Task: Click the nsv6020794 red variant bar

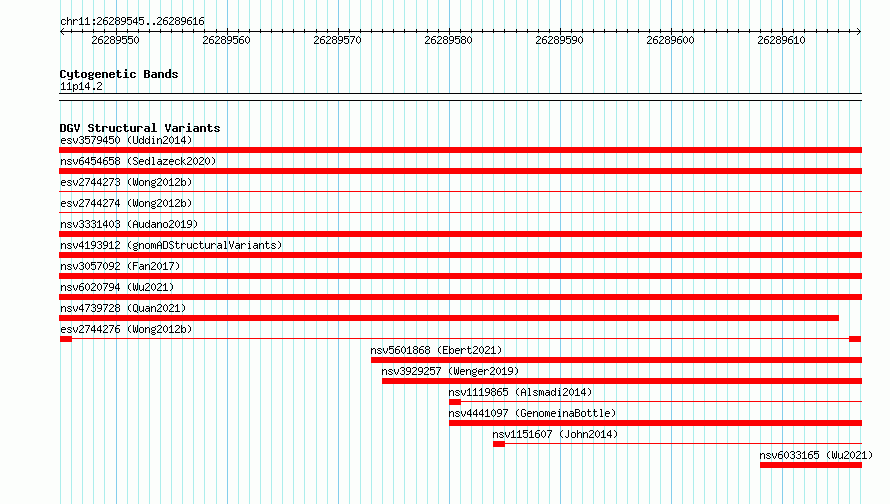Action: coord(460,297)
